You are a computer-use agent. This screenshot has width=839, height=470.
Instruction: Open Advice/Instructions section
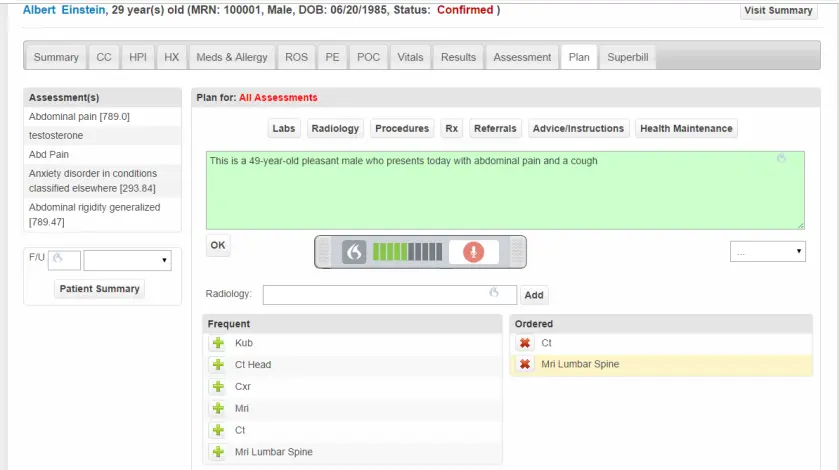[x=578, y=128]
